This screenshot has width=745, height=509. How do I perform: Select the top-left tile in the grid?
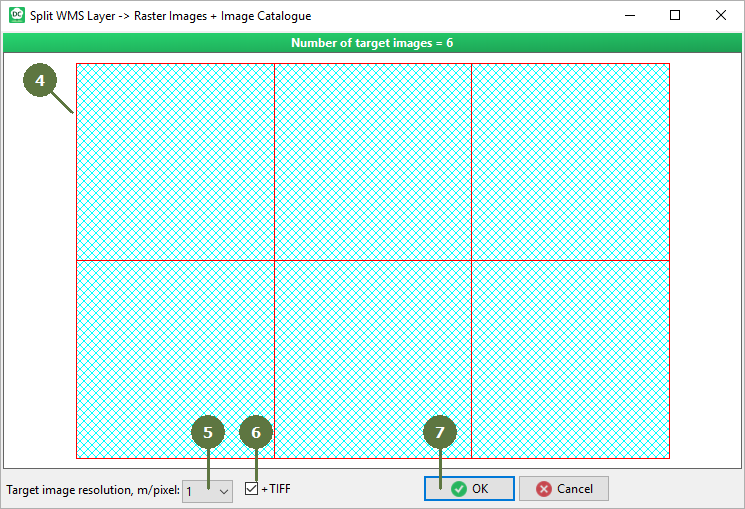tap(175, 162)
